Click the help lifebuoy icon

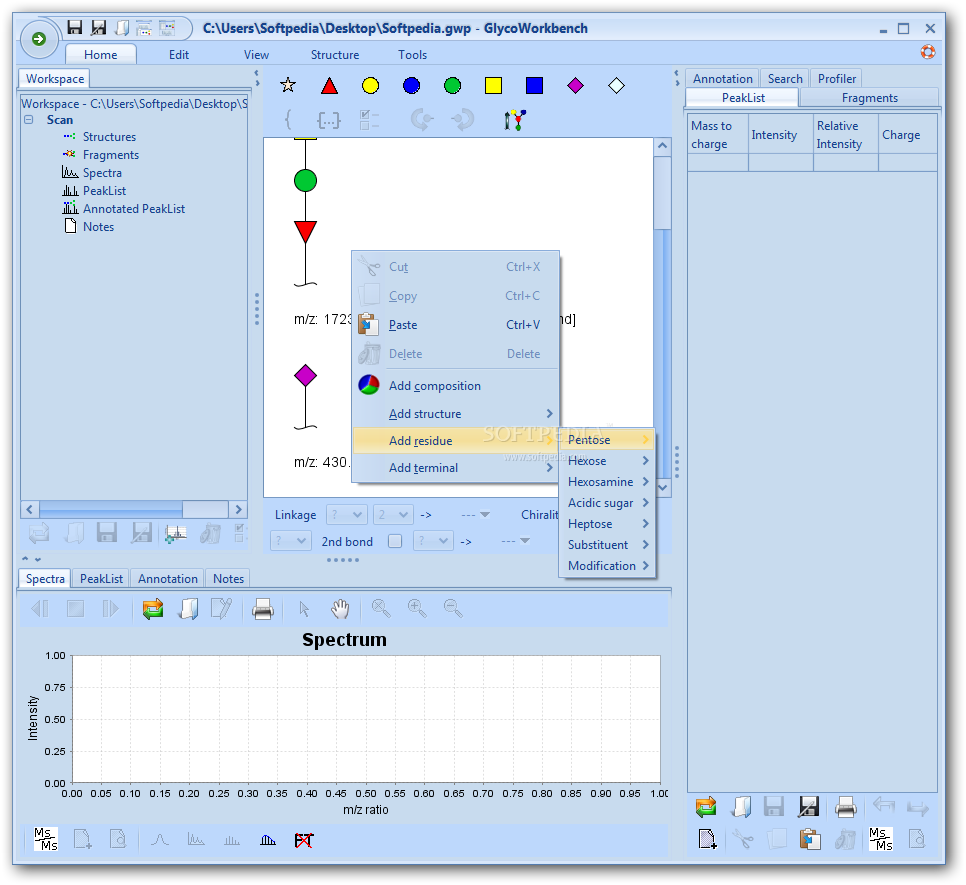coord(928,52)
